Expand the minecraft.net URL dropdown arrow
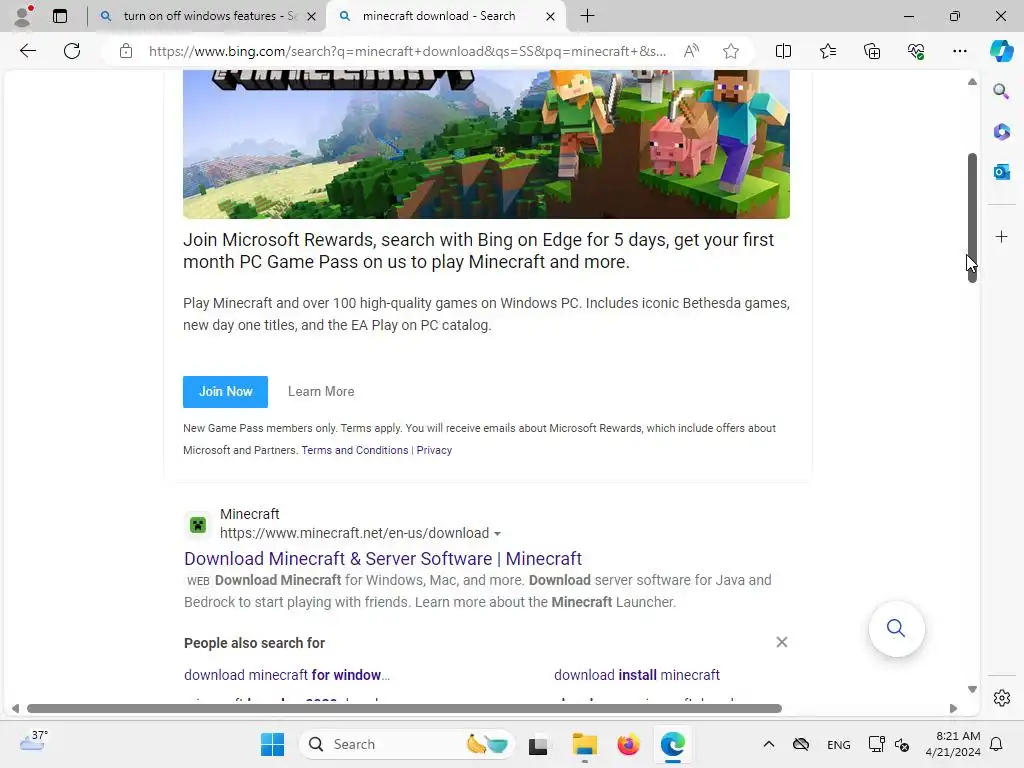1024x768 pixels. (x=498, y=534)
